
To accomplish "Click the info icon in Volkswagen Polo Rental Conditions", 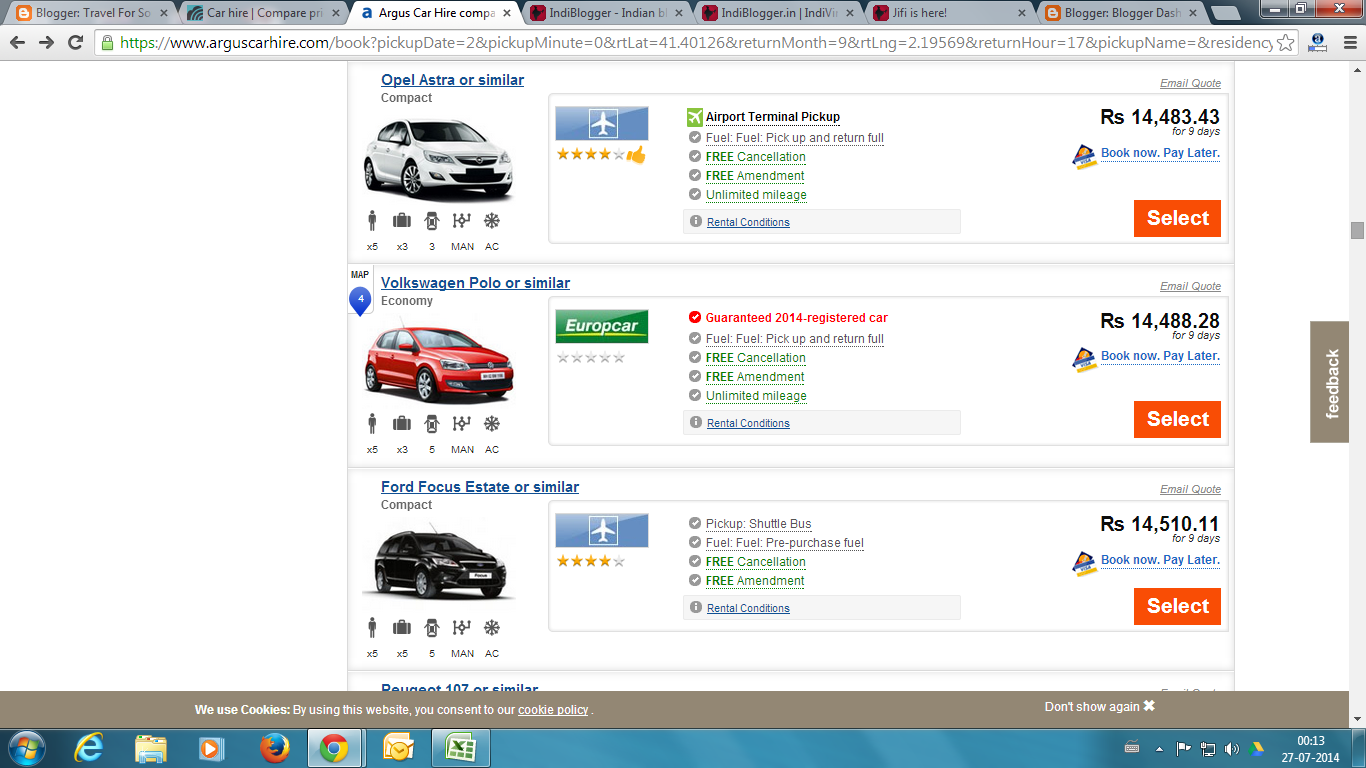I will tap(696, 422).
